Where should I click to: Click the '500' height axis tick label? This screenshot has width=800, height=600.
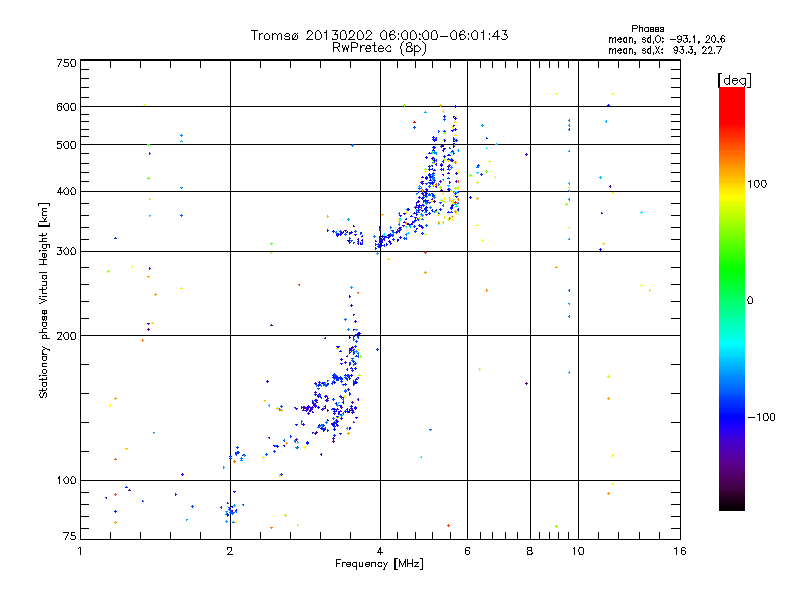pyautogui.click(x=66, y=145)
